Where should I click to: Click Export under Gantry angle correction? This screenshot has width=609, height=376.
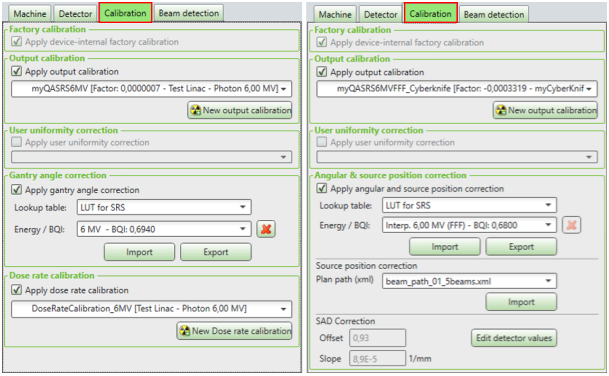pyautogui.click(x=216, y=252)
